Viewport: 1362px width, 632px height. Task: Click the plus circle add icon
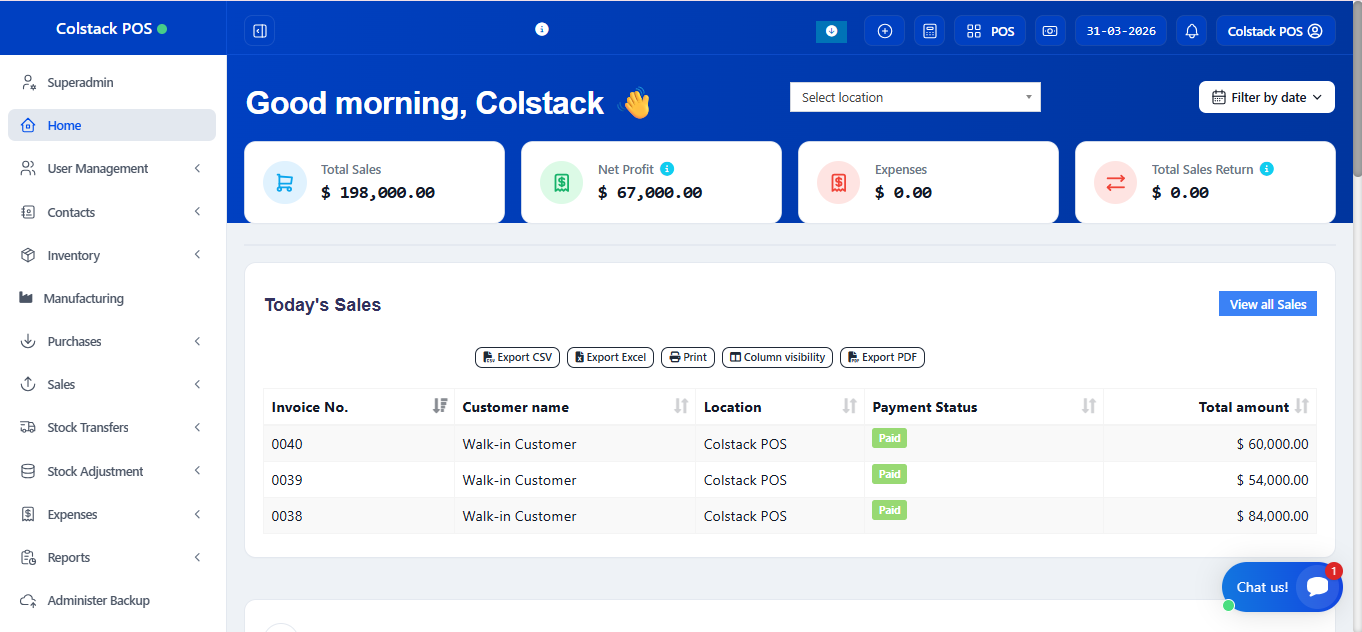click(884, 31)
